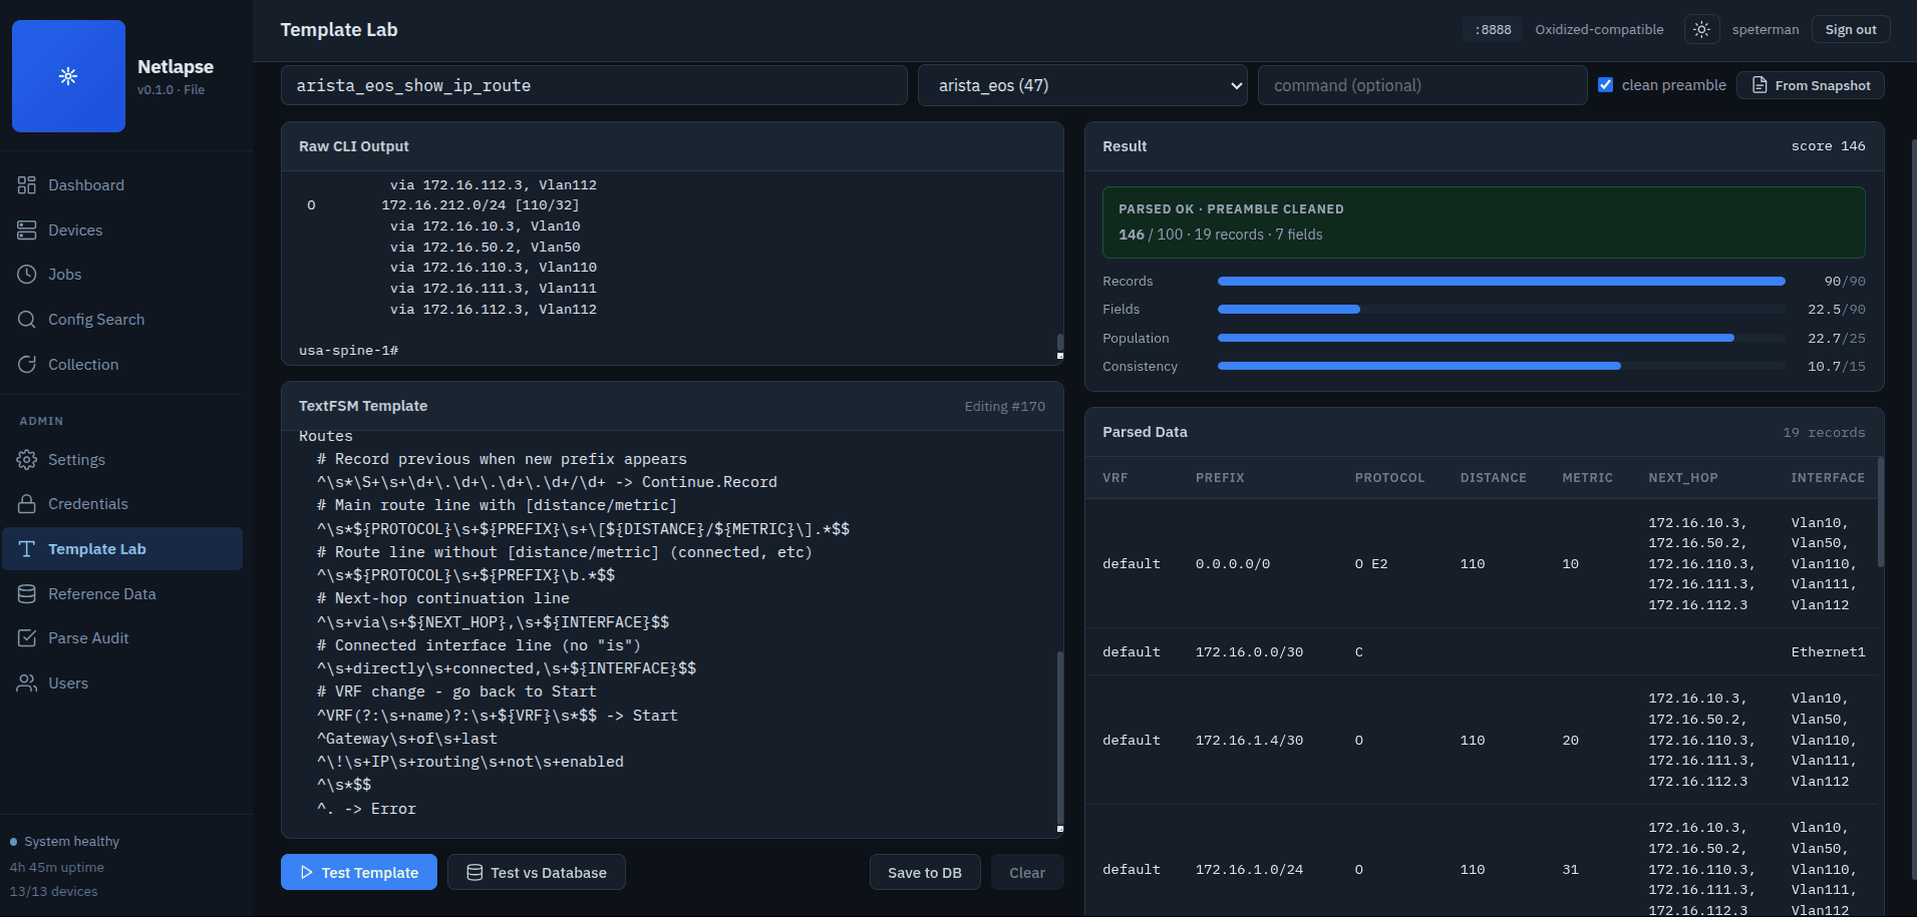
Task: Click the Credentials lock icon
Action: tap(27, 504)
